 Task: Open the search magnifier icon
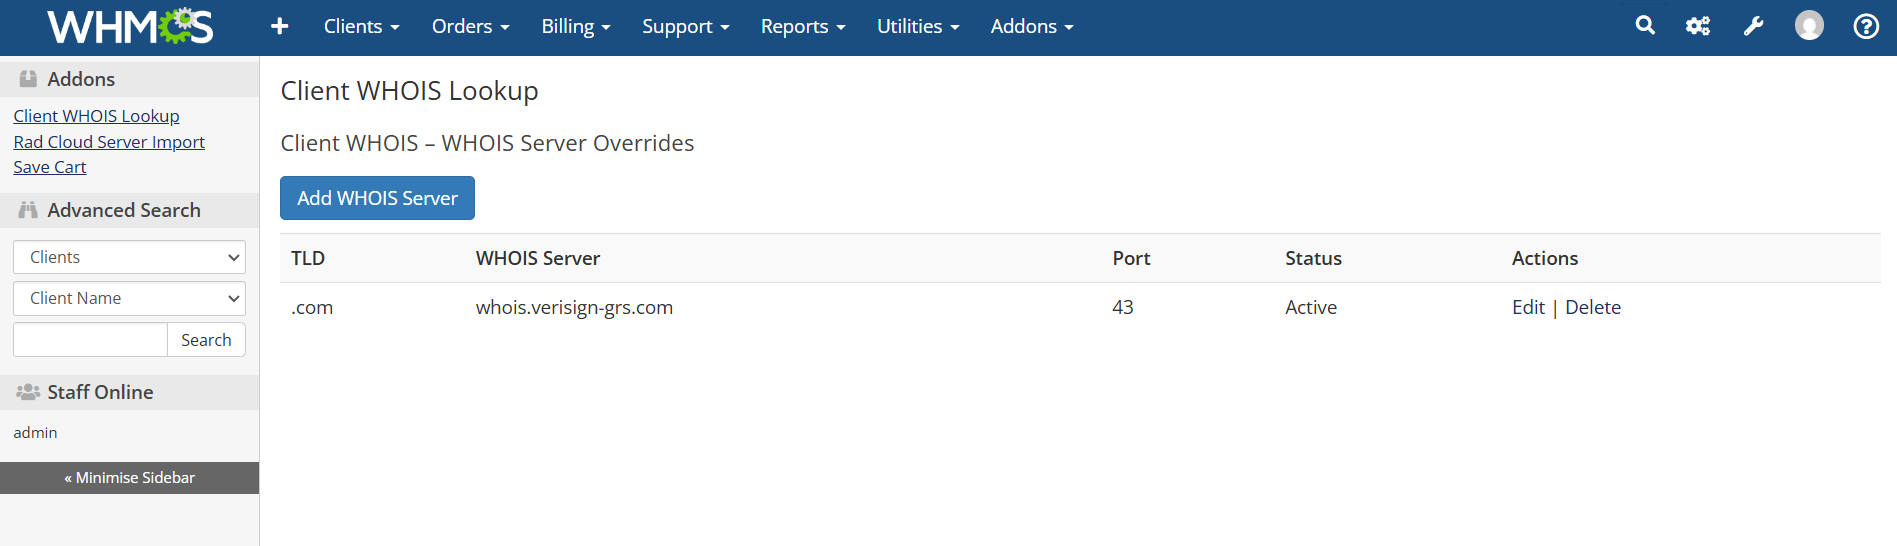[x=1645, y=26]
